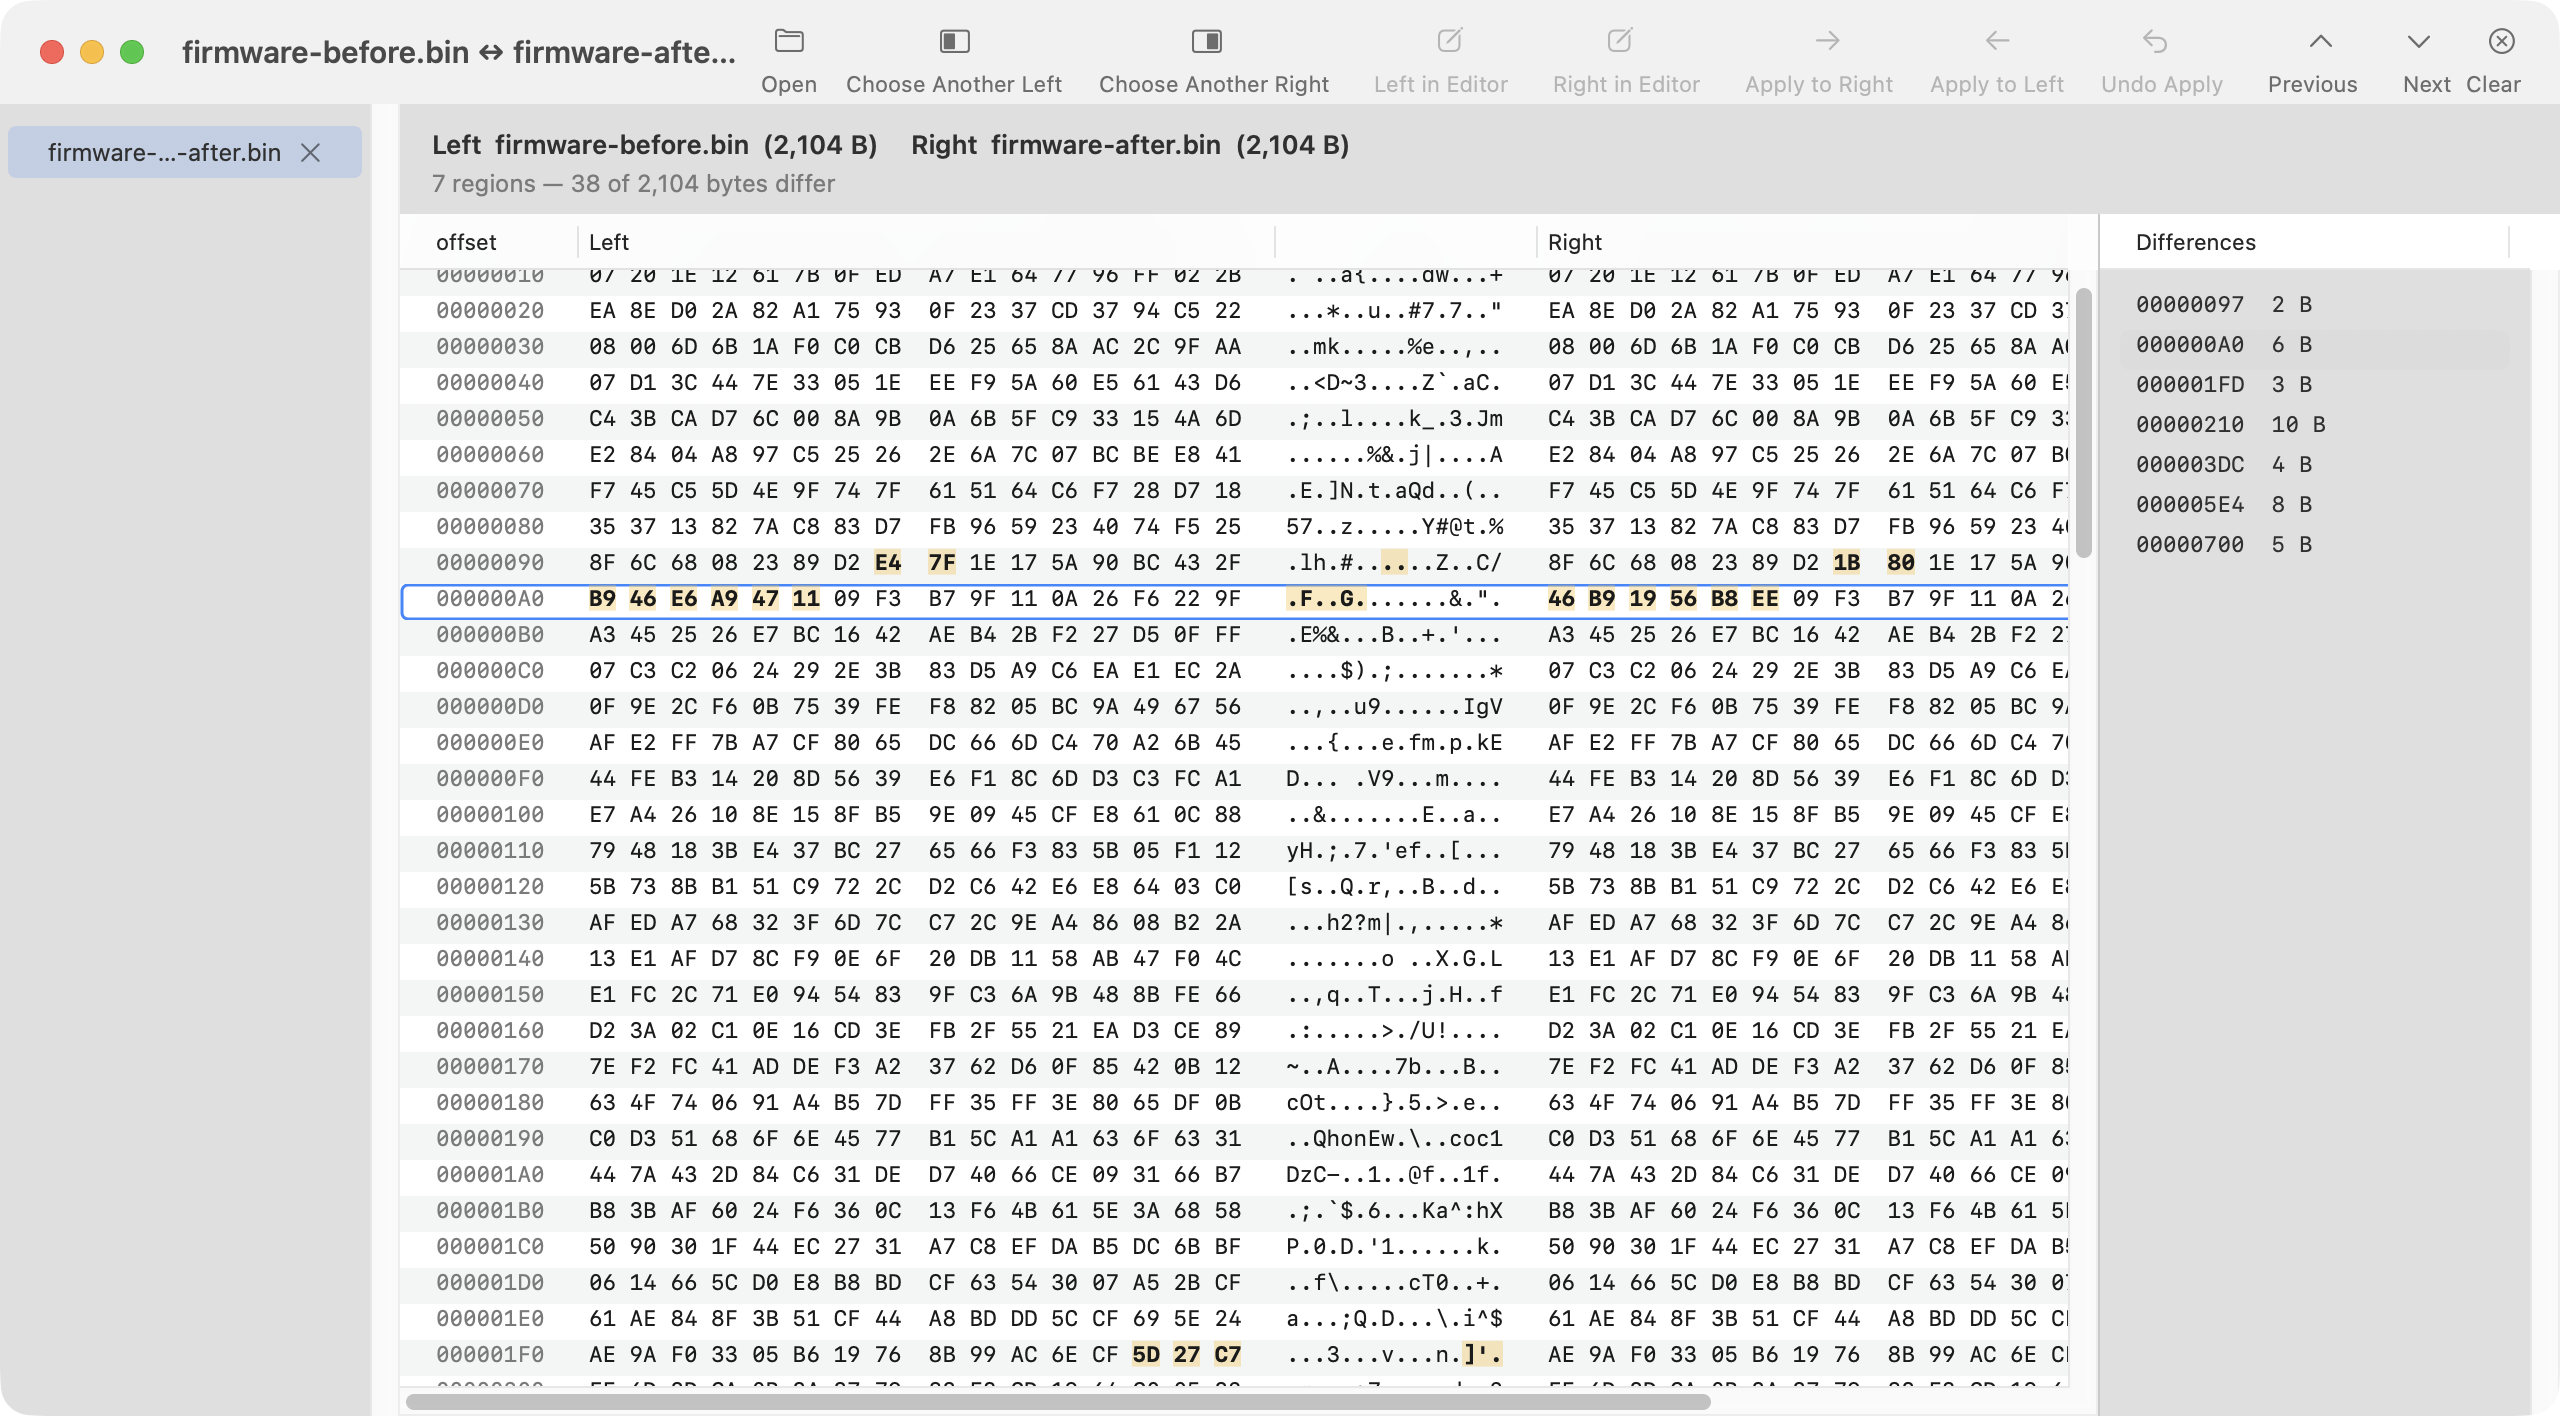Click the '7 regions — 38 of 2,104 bytes differ' summary
This screenshot has height=1416, width=2560.
click(633, 184)
